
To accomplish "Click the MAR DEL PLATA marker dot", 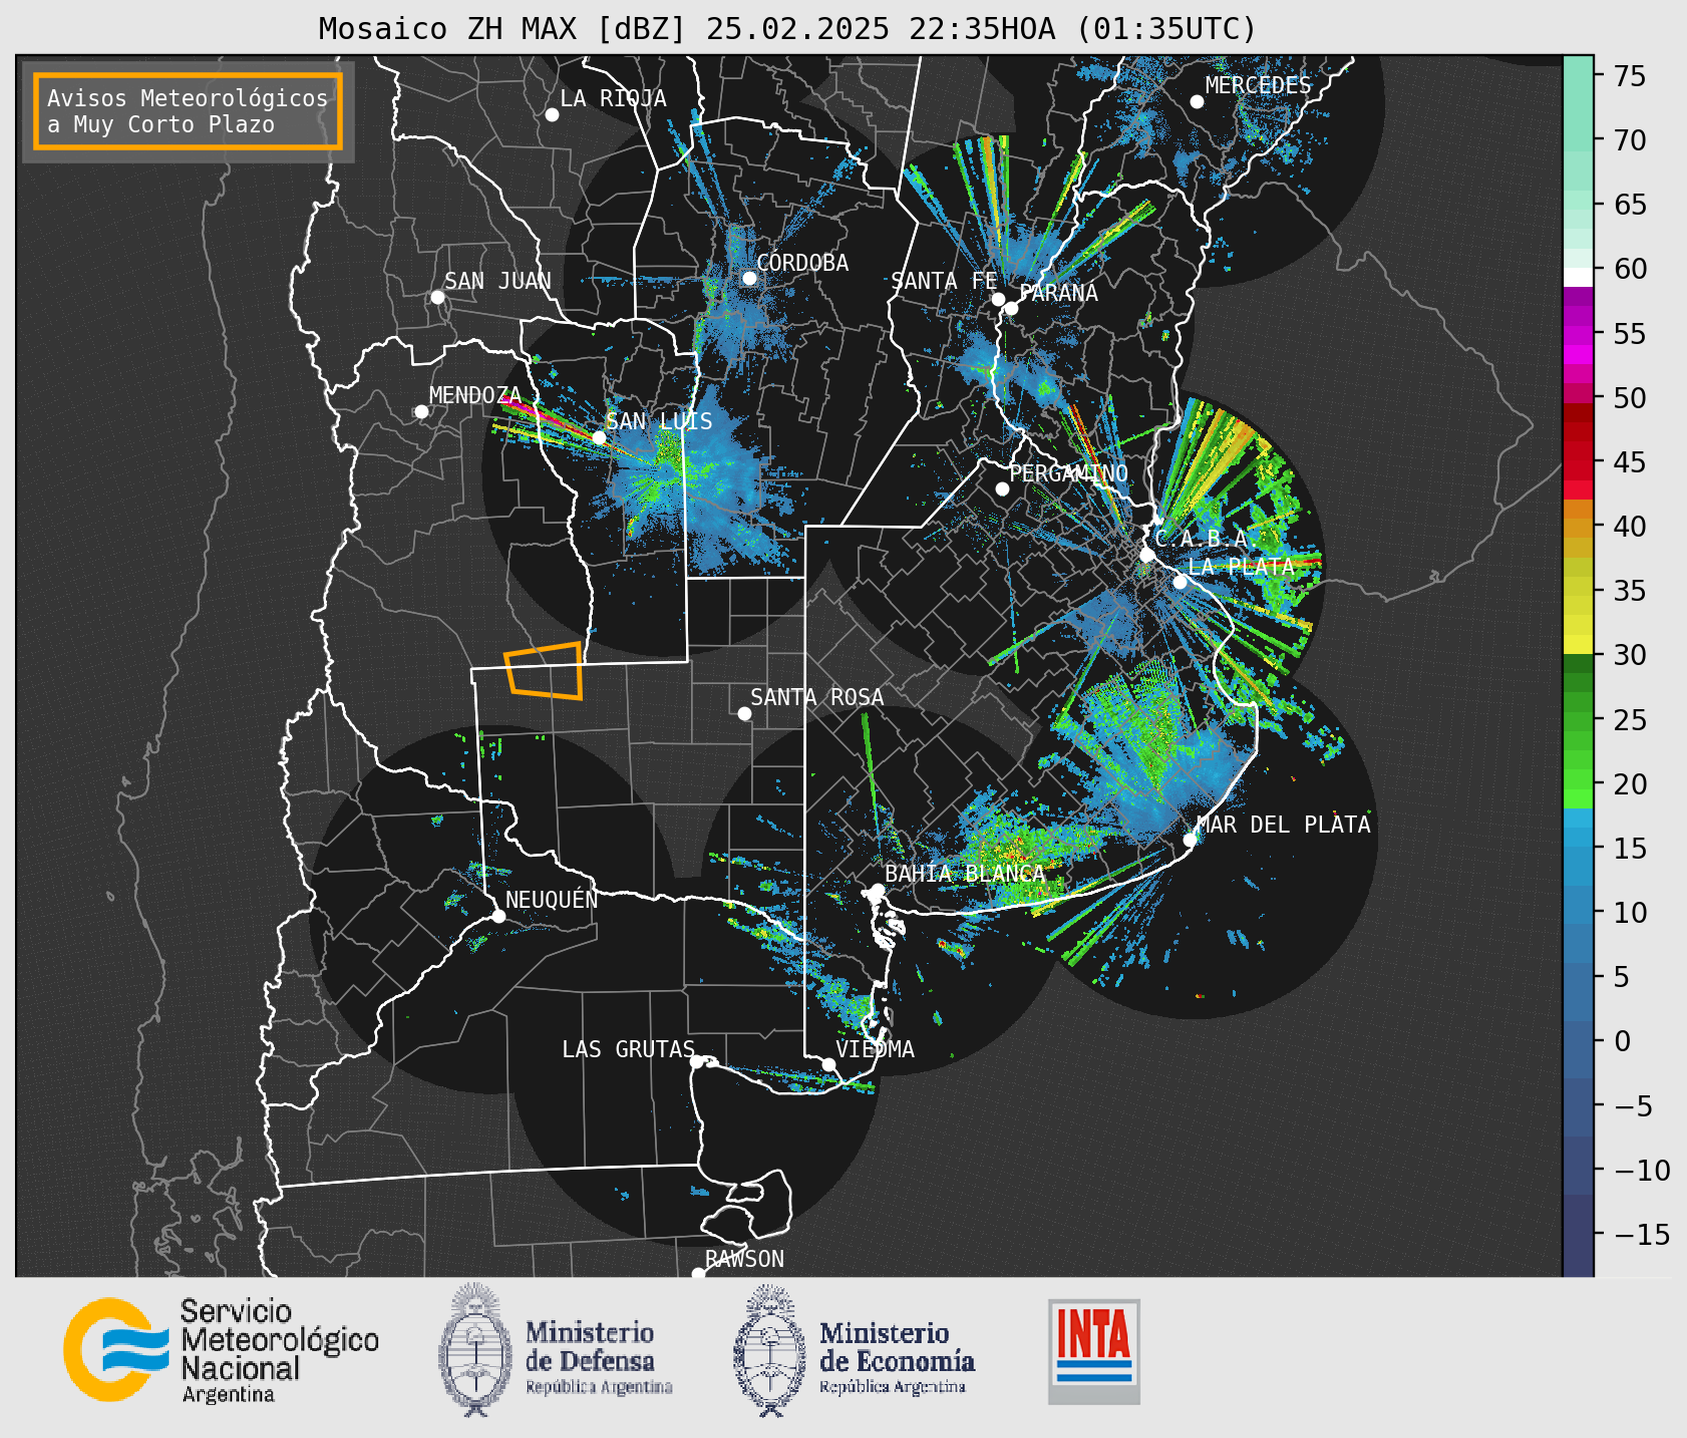I will tap(1190, 840).
